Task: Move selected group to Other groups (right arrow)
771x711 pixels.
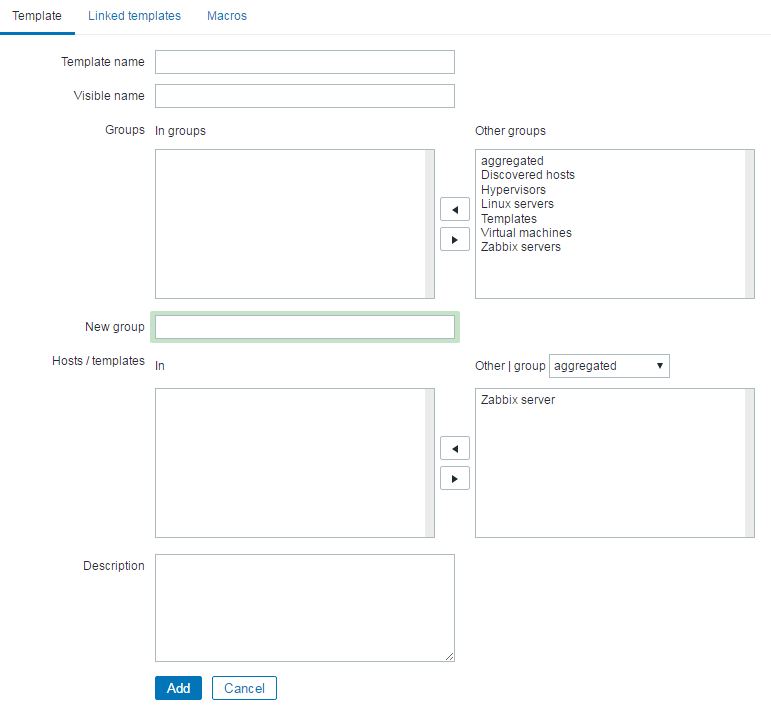Action: coord(455,240)
